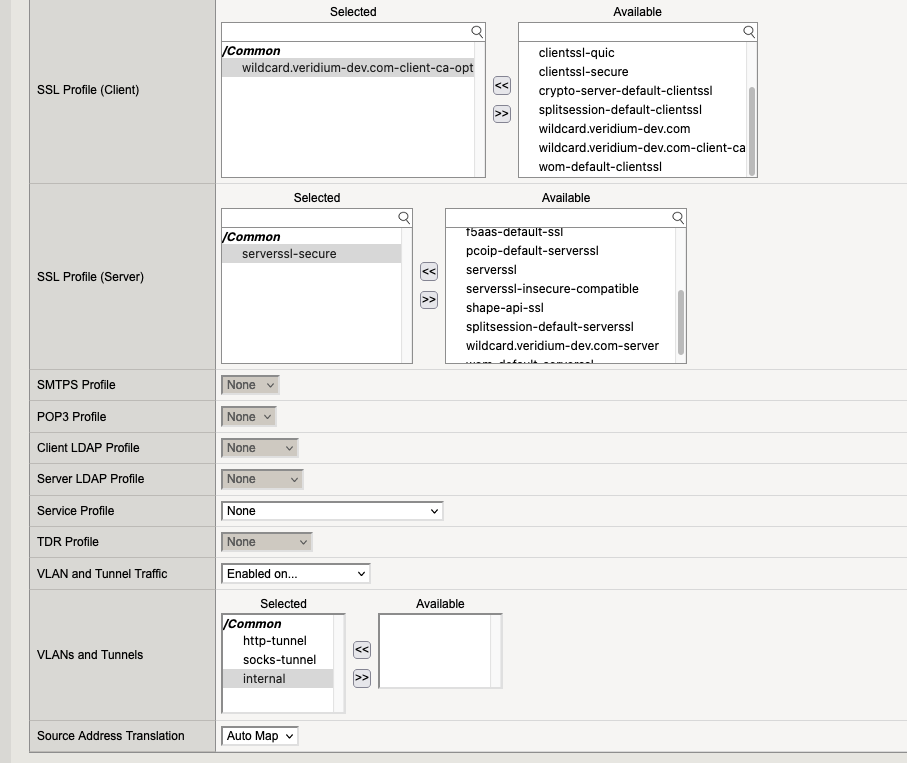Image resolution: width=907 pixels, height=763 pixels.
Task: Click the >> button for VLANs and Tunnels
Action: (362, 678)
